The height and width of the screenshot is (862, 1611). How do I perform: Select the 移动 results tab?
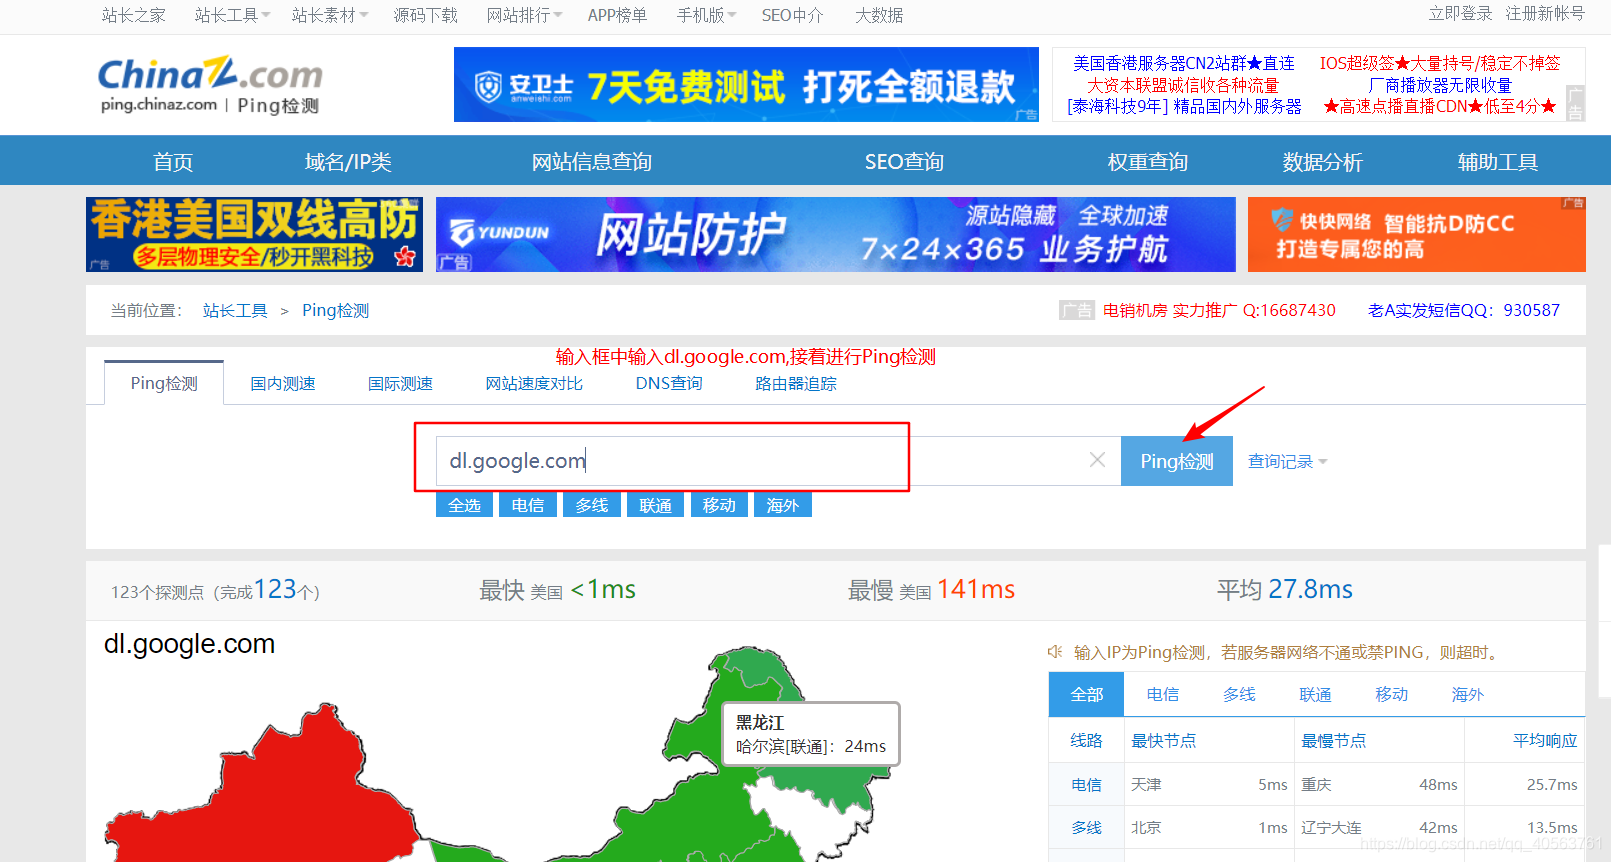1391,694
